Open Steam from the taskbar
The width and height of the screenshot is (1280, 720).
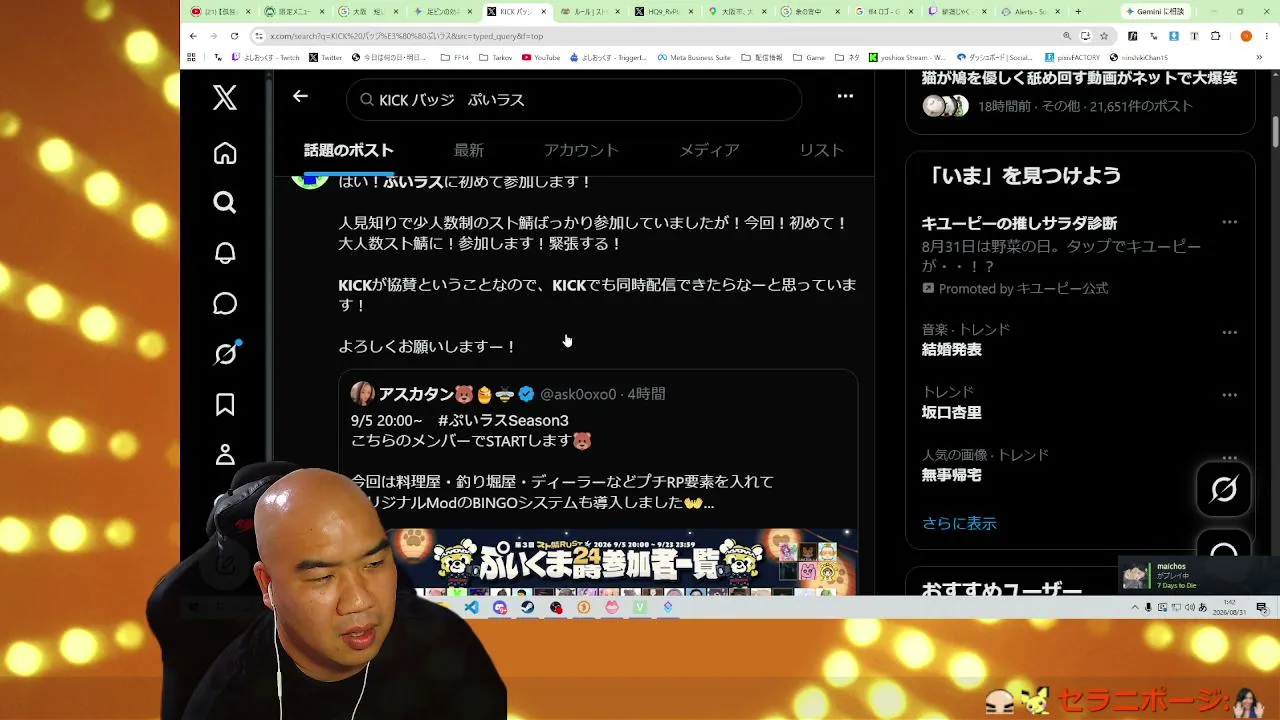pyautogui.click(x=528, y=607)
